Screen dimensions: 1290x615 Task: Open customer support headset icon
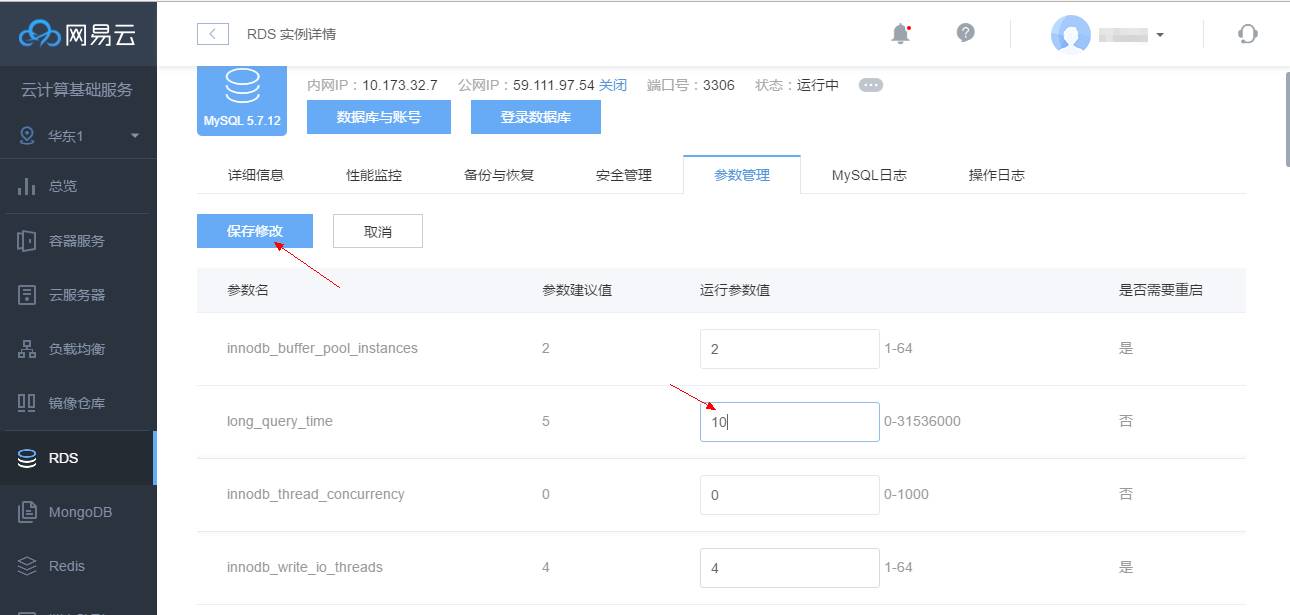pyautogui.click(x=1246, y=33)
